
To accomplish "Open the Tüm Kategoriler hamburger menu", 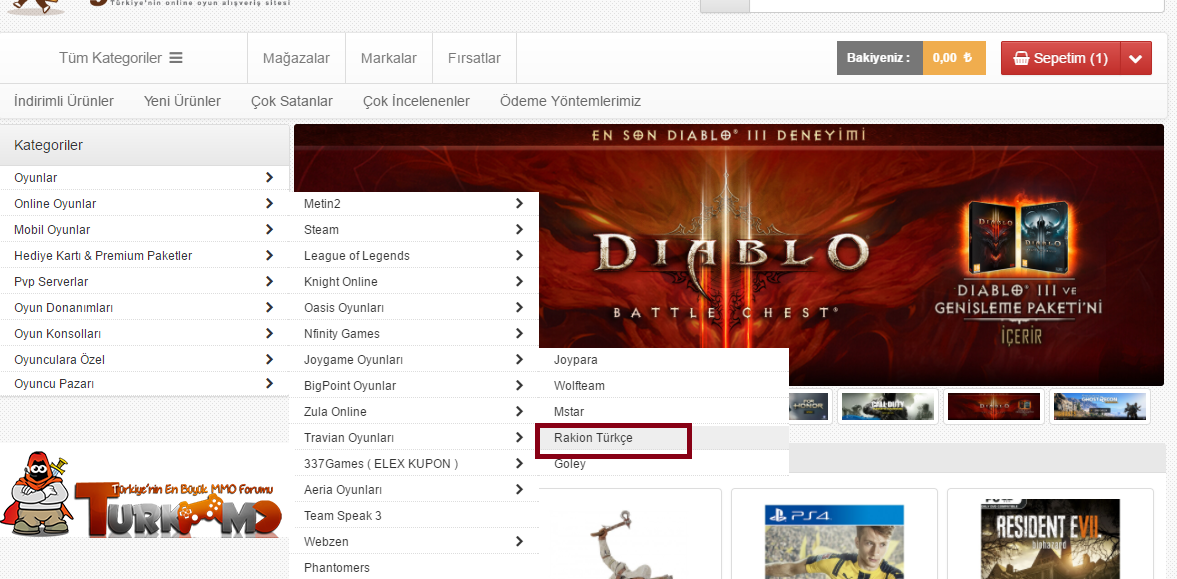I will [x=120, y=58].
